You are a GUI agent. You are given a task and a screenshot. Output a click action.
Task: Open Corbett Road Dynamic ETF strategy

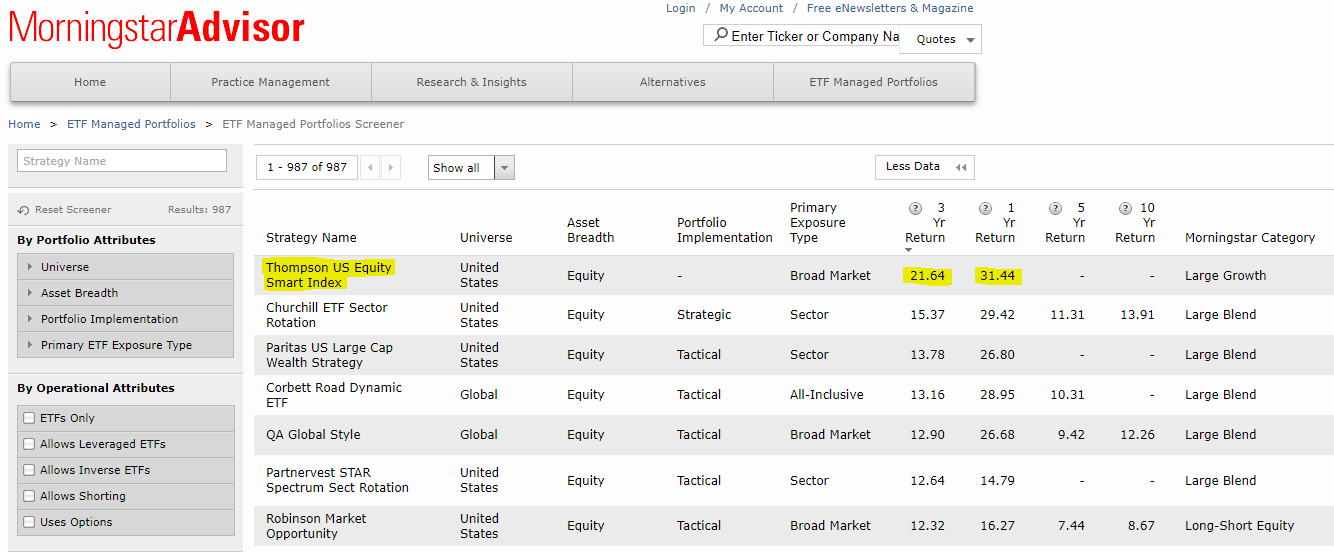click(x=334, y=395)
